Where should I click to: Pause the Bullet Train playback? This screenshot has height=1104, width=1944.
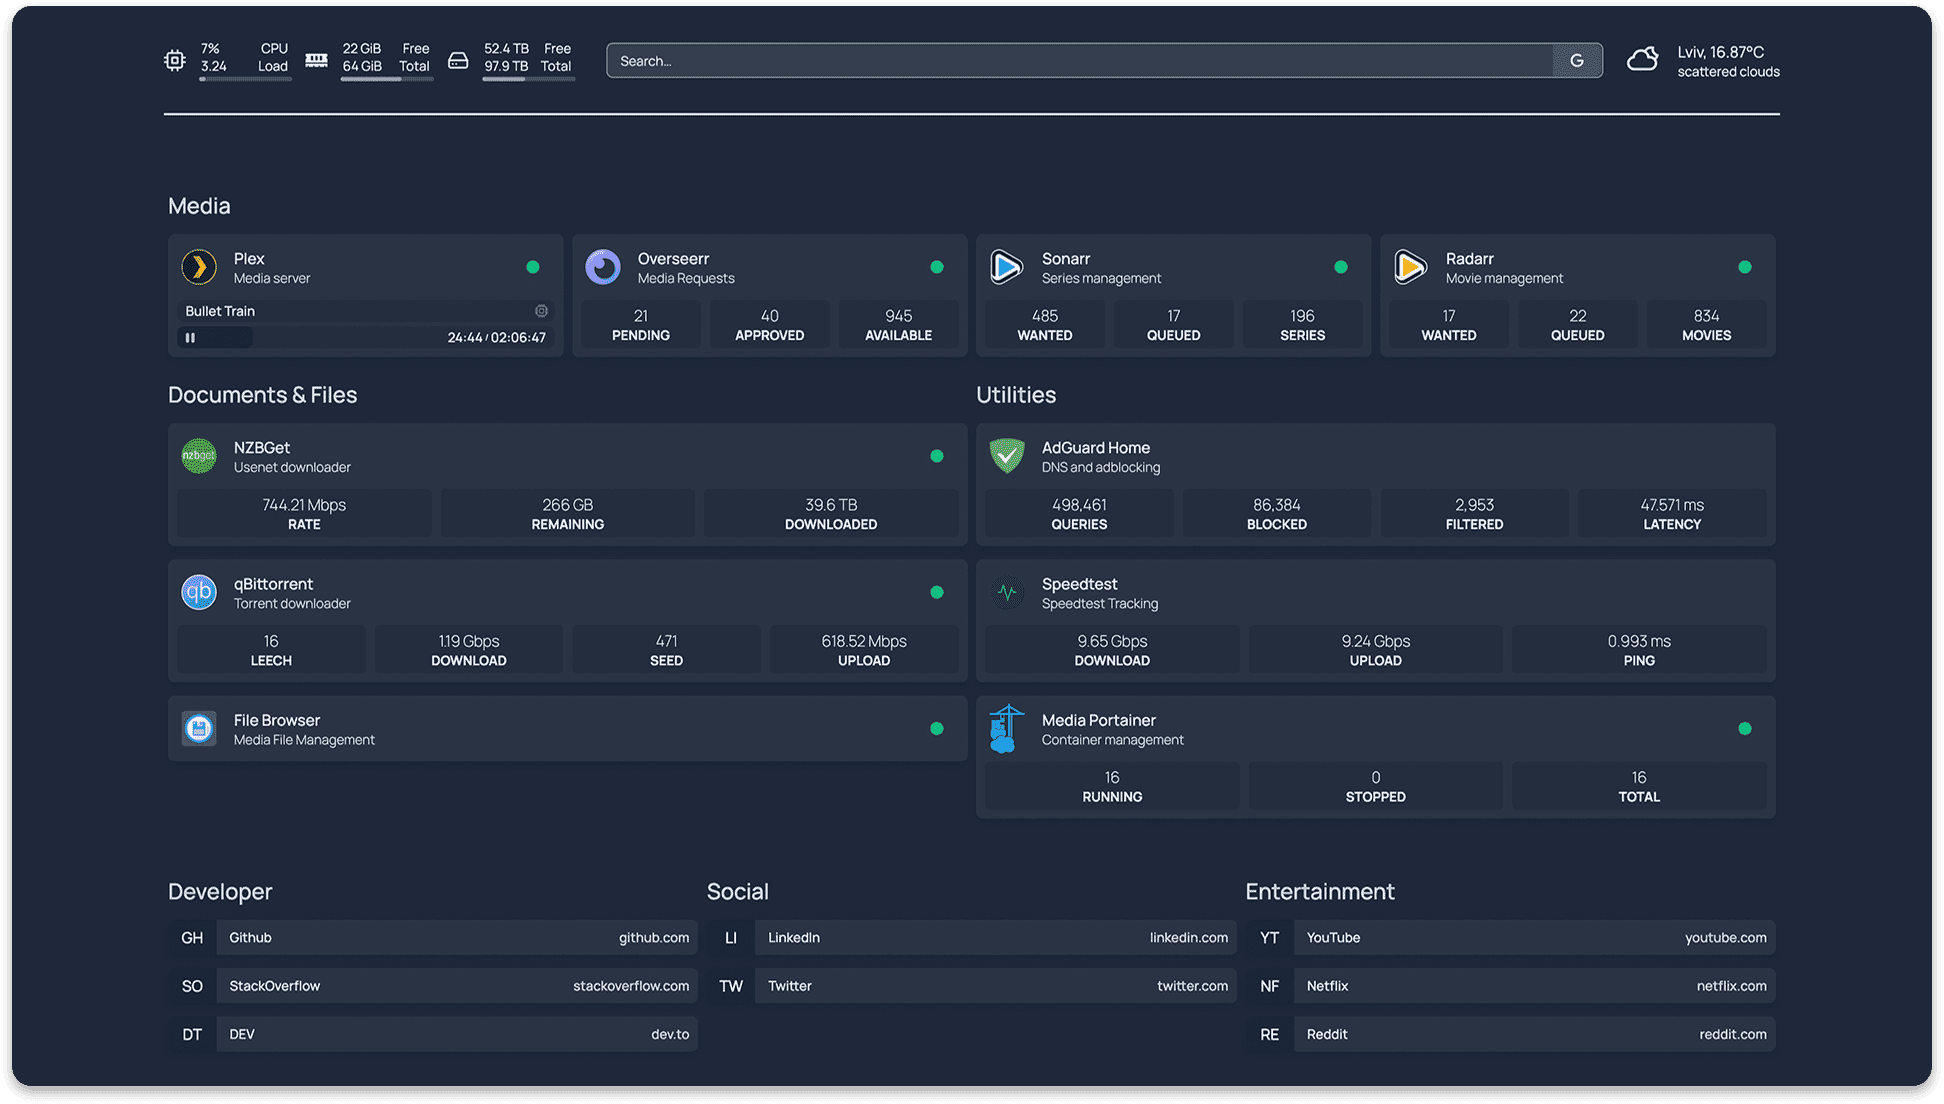coord(190,337)
